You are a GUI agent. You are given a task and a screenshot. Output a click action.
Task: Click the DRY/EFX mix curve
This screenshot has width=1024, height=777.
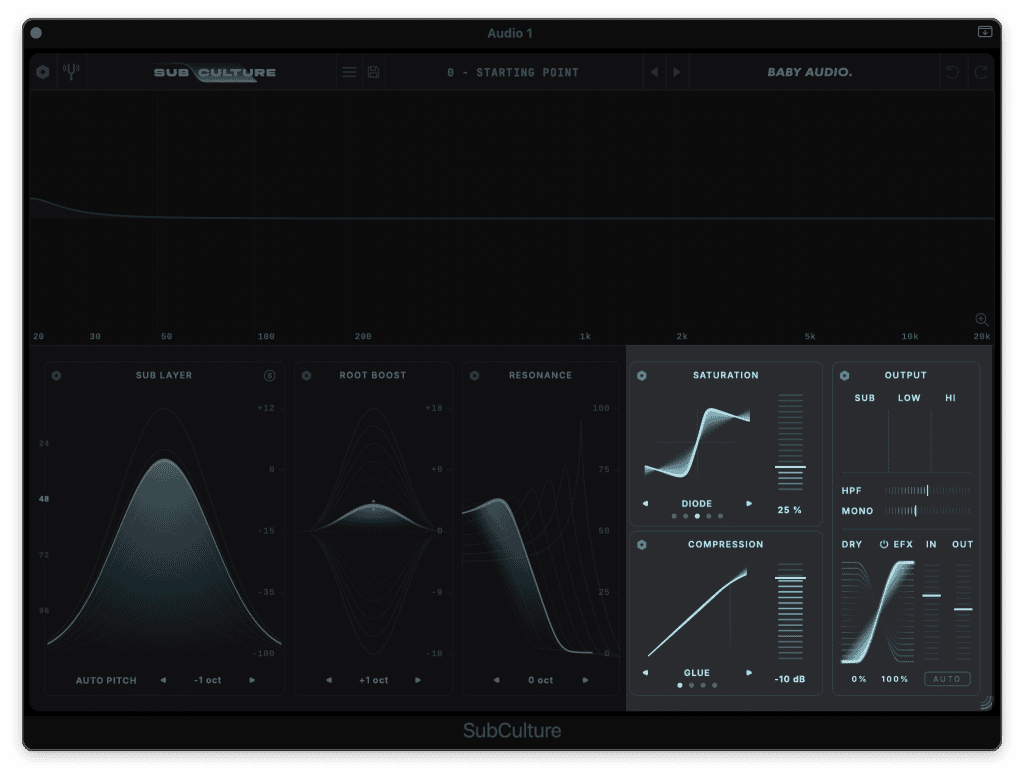[x=878, y=612]
